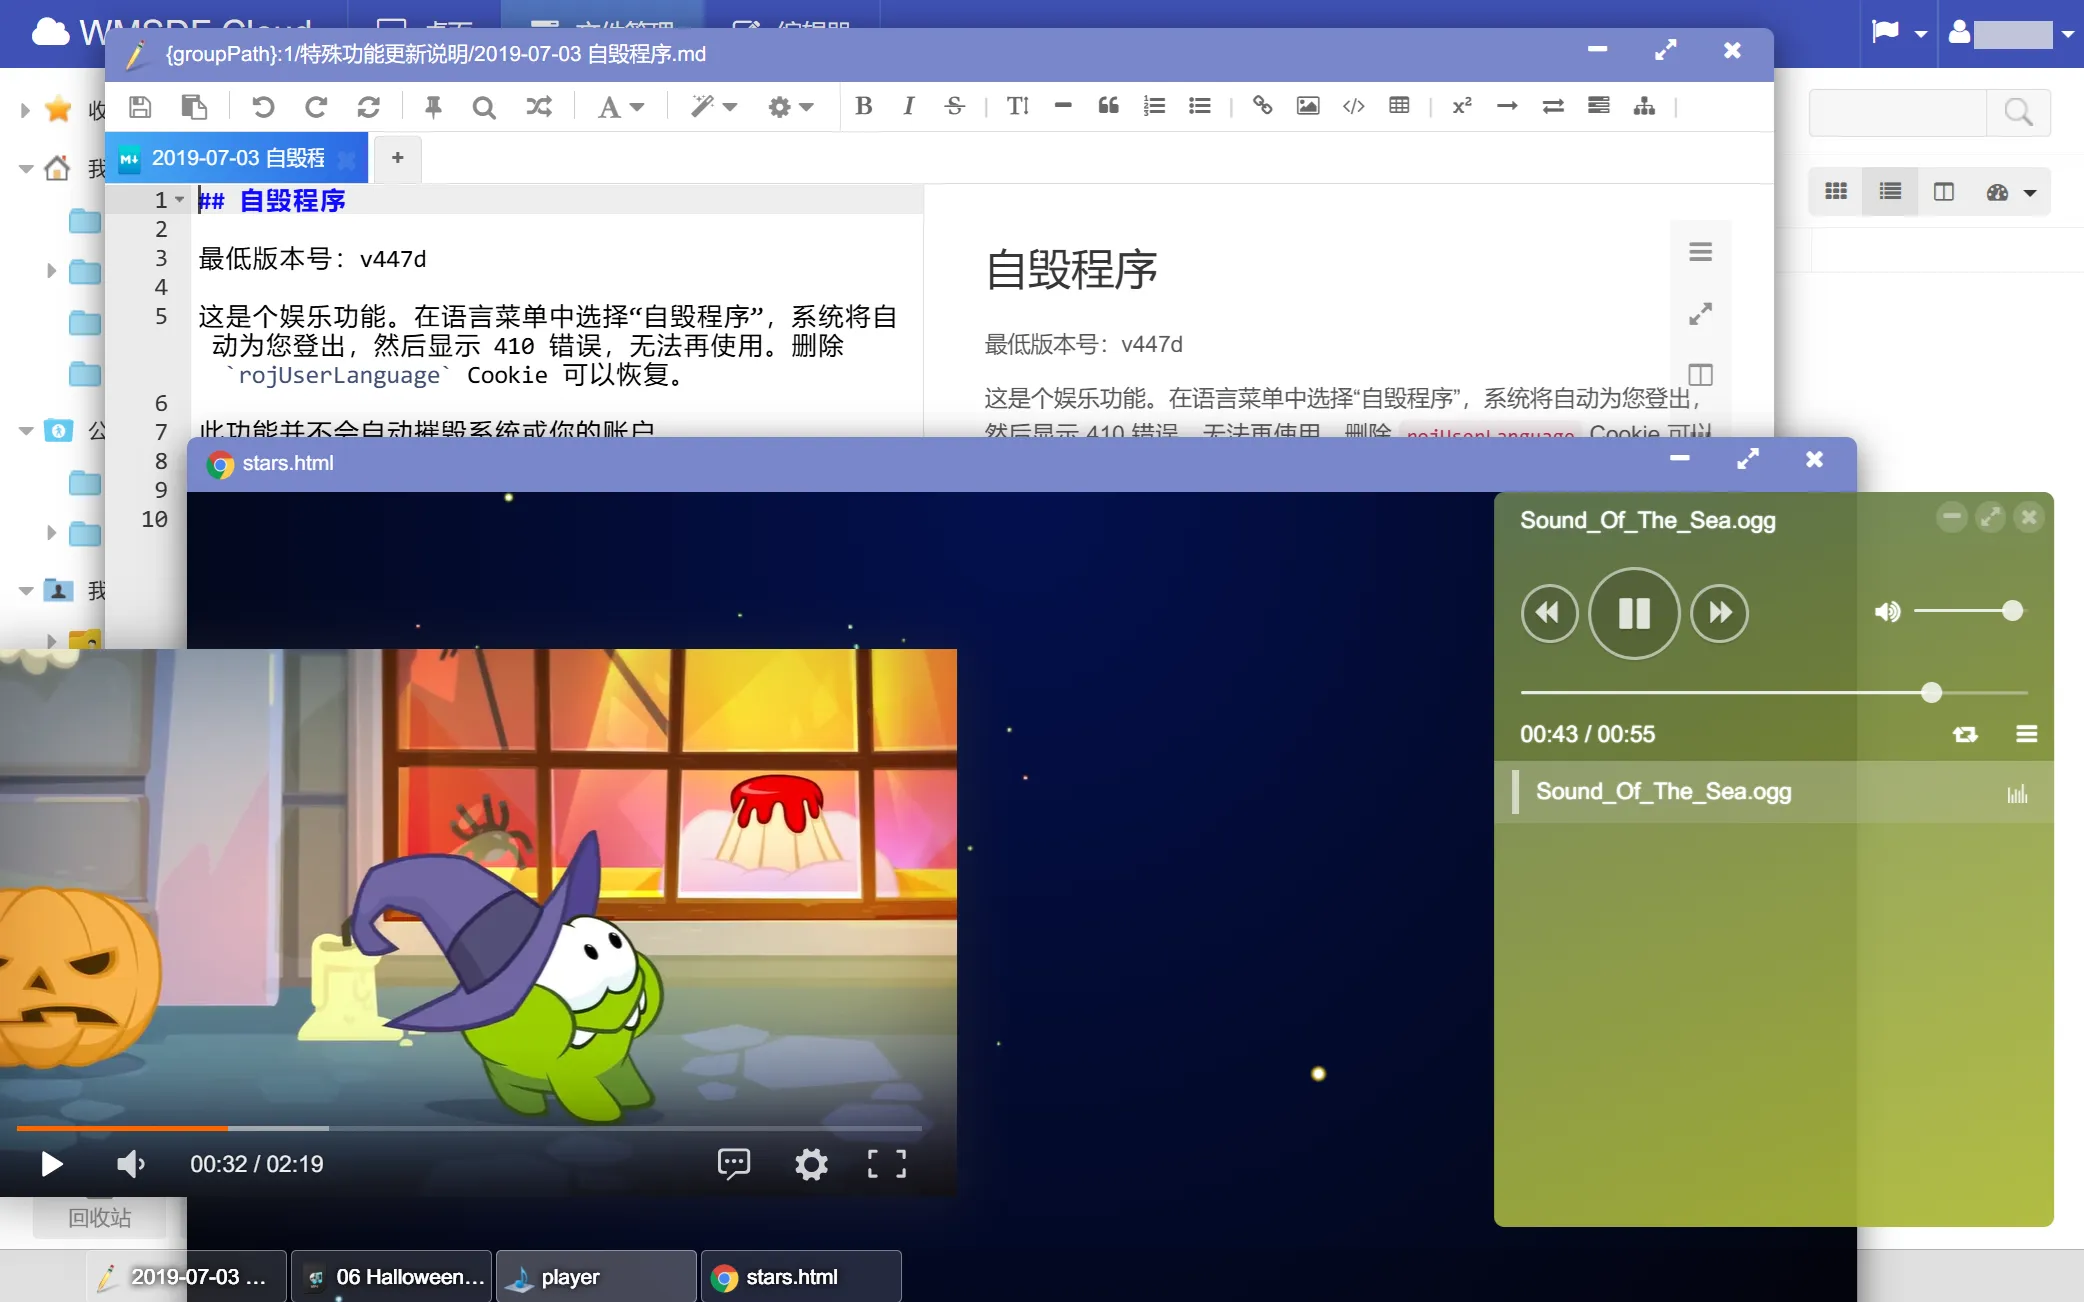2084x1302 pixels.
Task: Insert a code block
Action: 1354,106
